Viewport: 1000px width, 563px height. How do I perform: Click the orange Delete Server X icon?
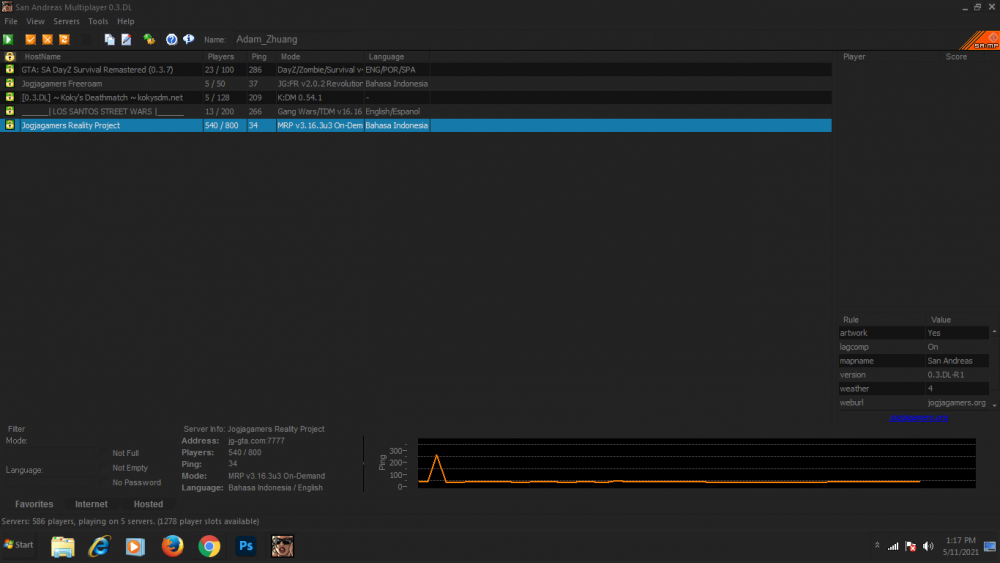point(47,40)
